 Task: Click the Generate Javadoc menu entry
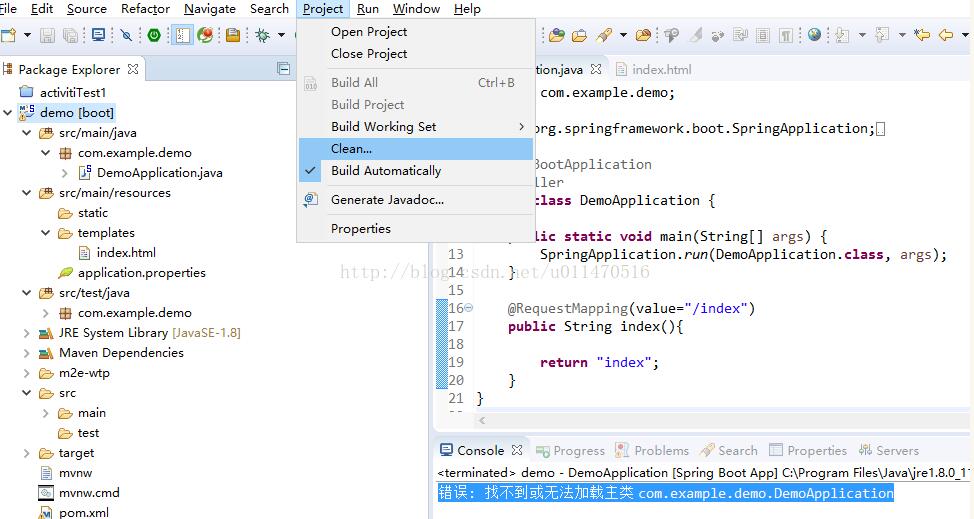pos(387,200)
